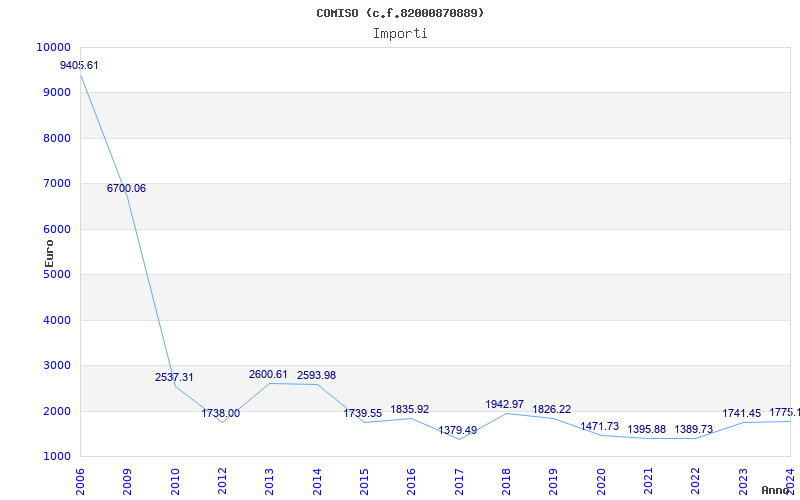The height and width of the screenshot is (500, 800).
Task: Click the 9405.61 data label
Action: point(79,65)
